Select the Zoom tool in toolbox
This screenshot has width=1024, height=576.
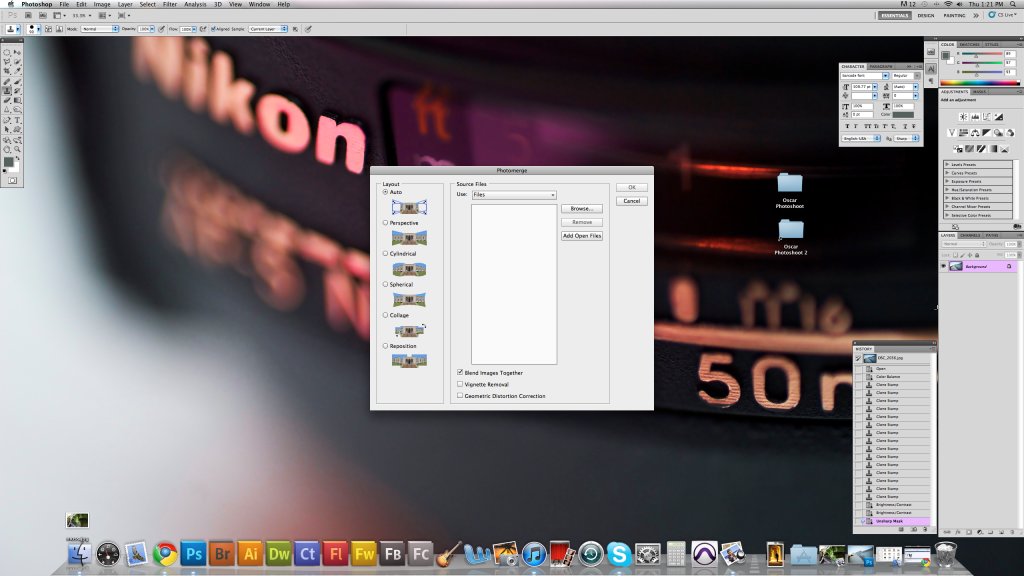tap(18, 149)
